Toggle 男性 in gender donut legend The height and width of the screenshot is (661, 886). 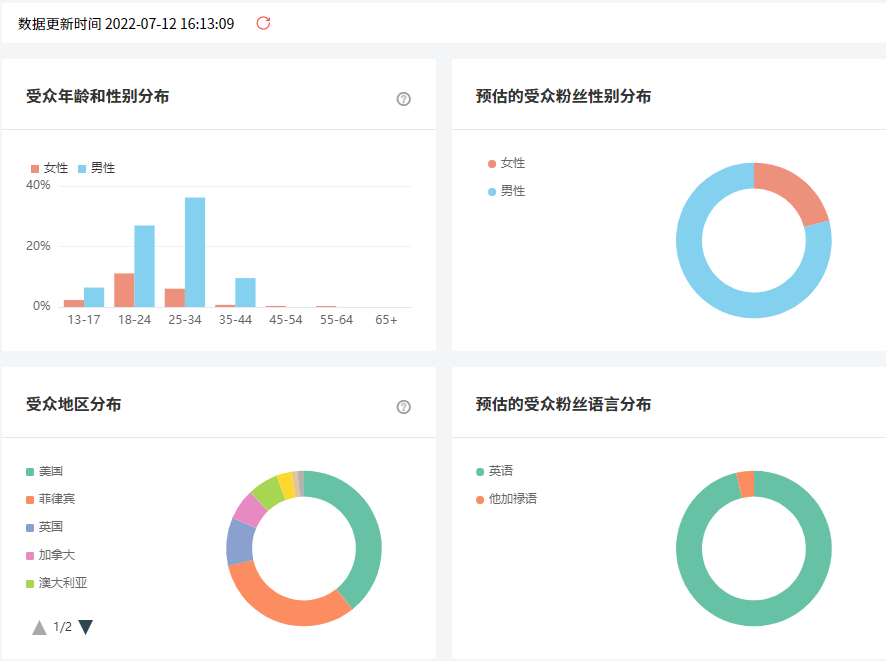(x=506, y=191)
